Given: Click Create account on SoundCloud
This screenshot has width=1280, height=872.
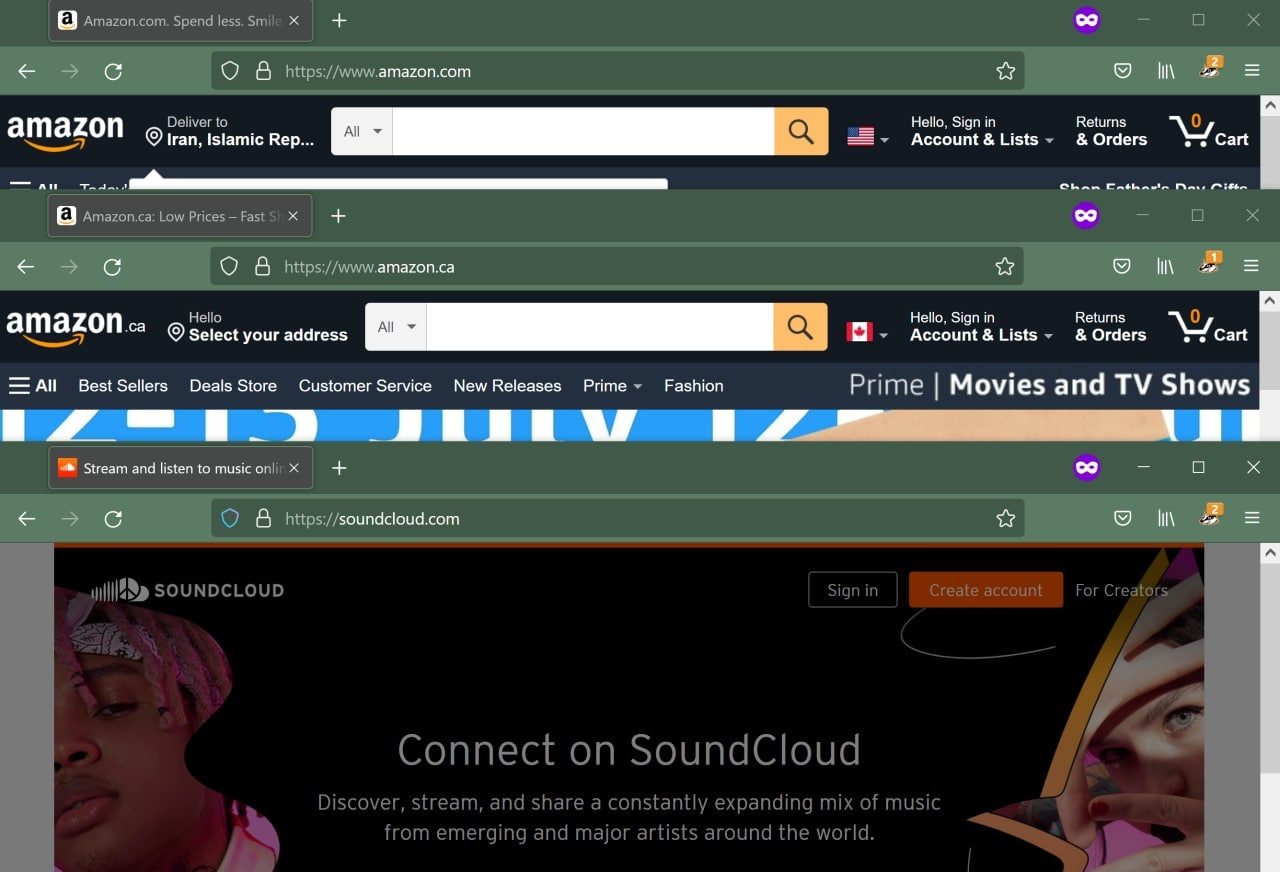Looking at the screenshot, I should 985,590.
